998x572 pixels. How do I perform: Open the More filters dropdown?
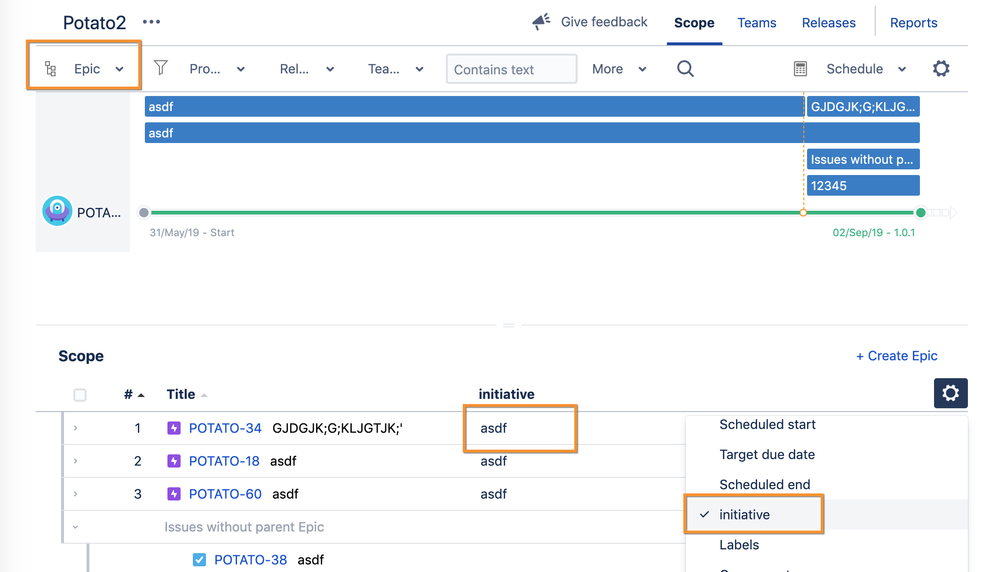click(x=619, y=69)
